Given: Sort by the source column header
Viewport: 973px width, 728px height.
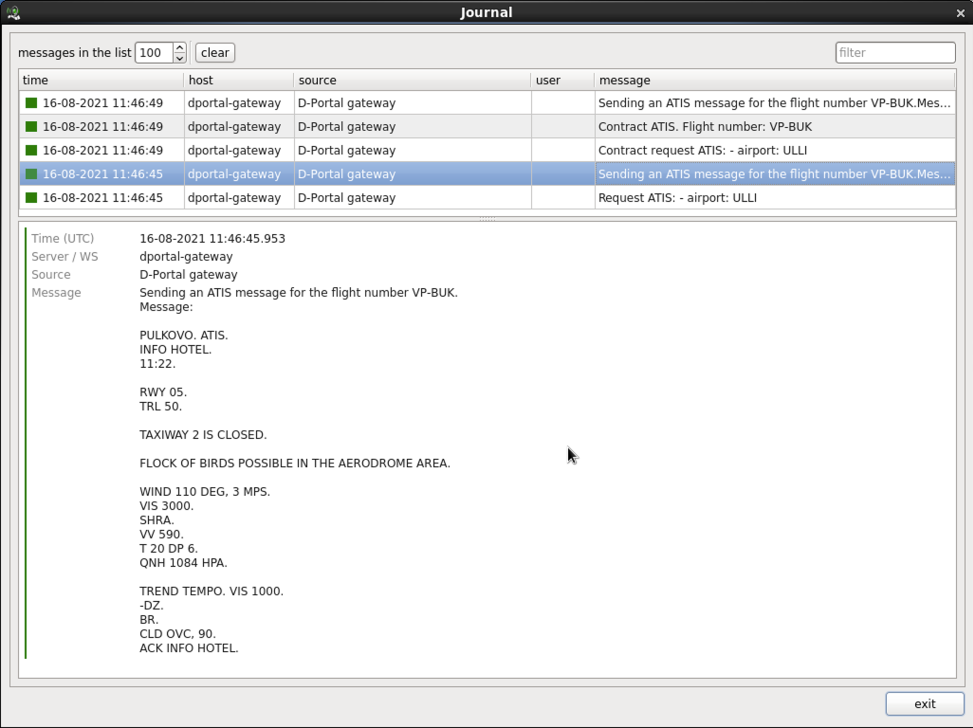Looking at the screenshot, I should click(x=411, y=80).
